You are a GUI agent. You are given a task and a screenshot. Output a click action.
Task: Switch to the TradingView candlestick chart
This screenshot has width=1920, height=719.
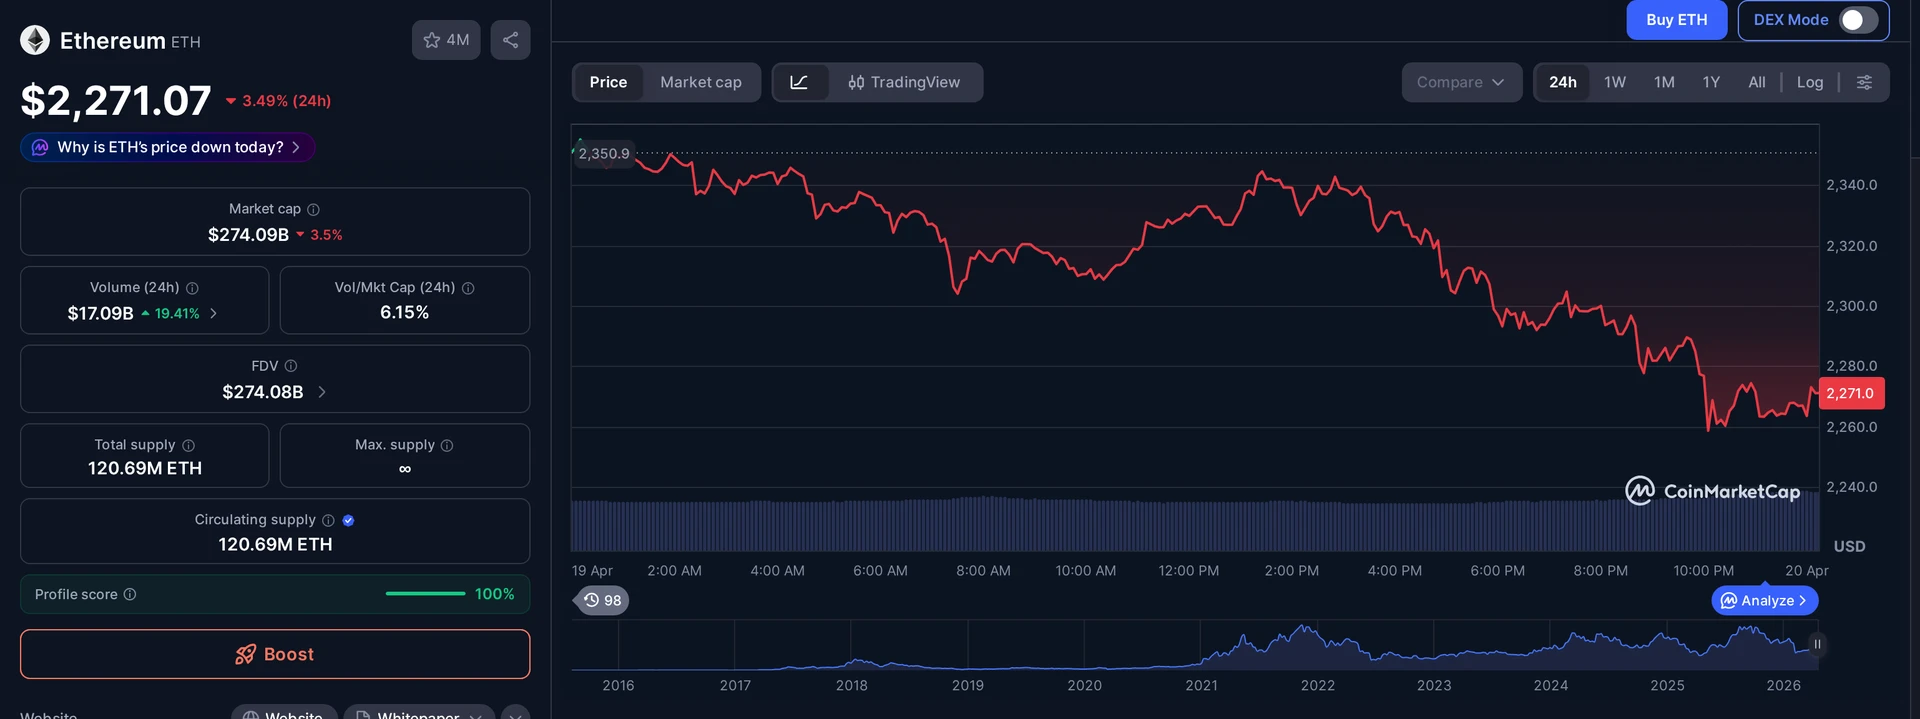(904, 82)
